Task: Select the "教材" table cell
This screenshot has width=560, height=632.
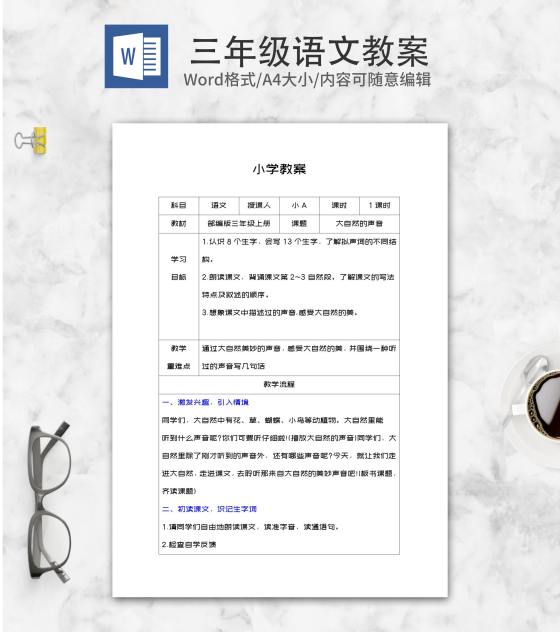Action: [x=179, y=224]
